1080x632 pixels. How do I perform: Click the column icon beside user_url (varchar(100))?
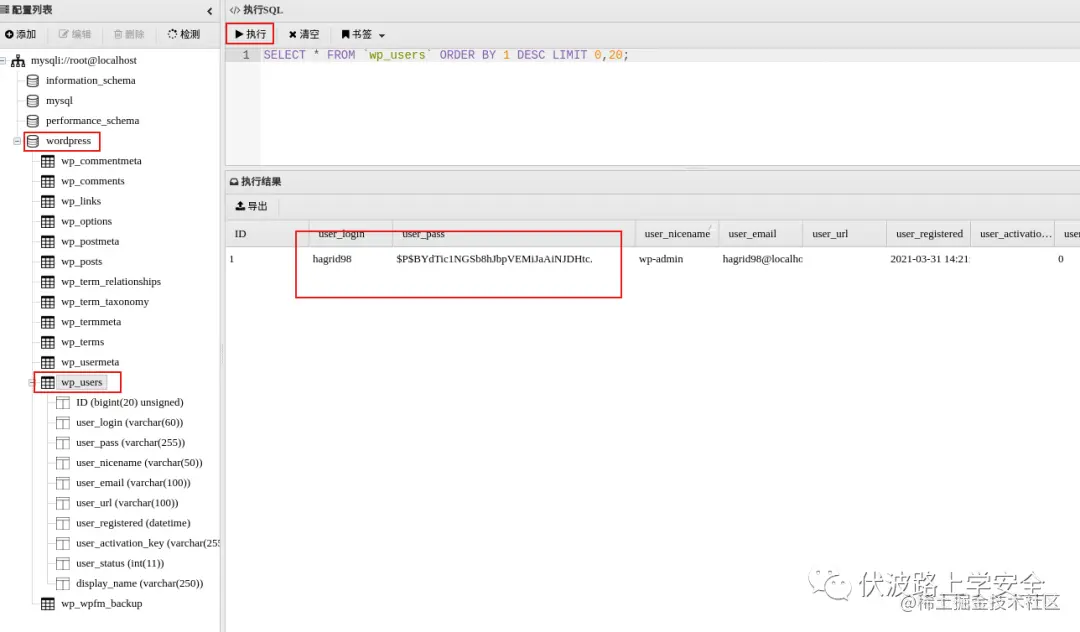click(x=63, y=503)
